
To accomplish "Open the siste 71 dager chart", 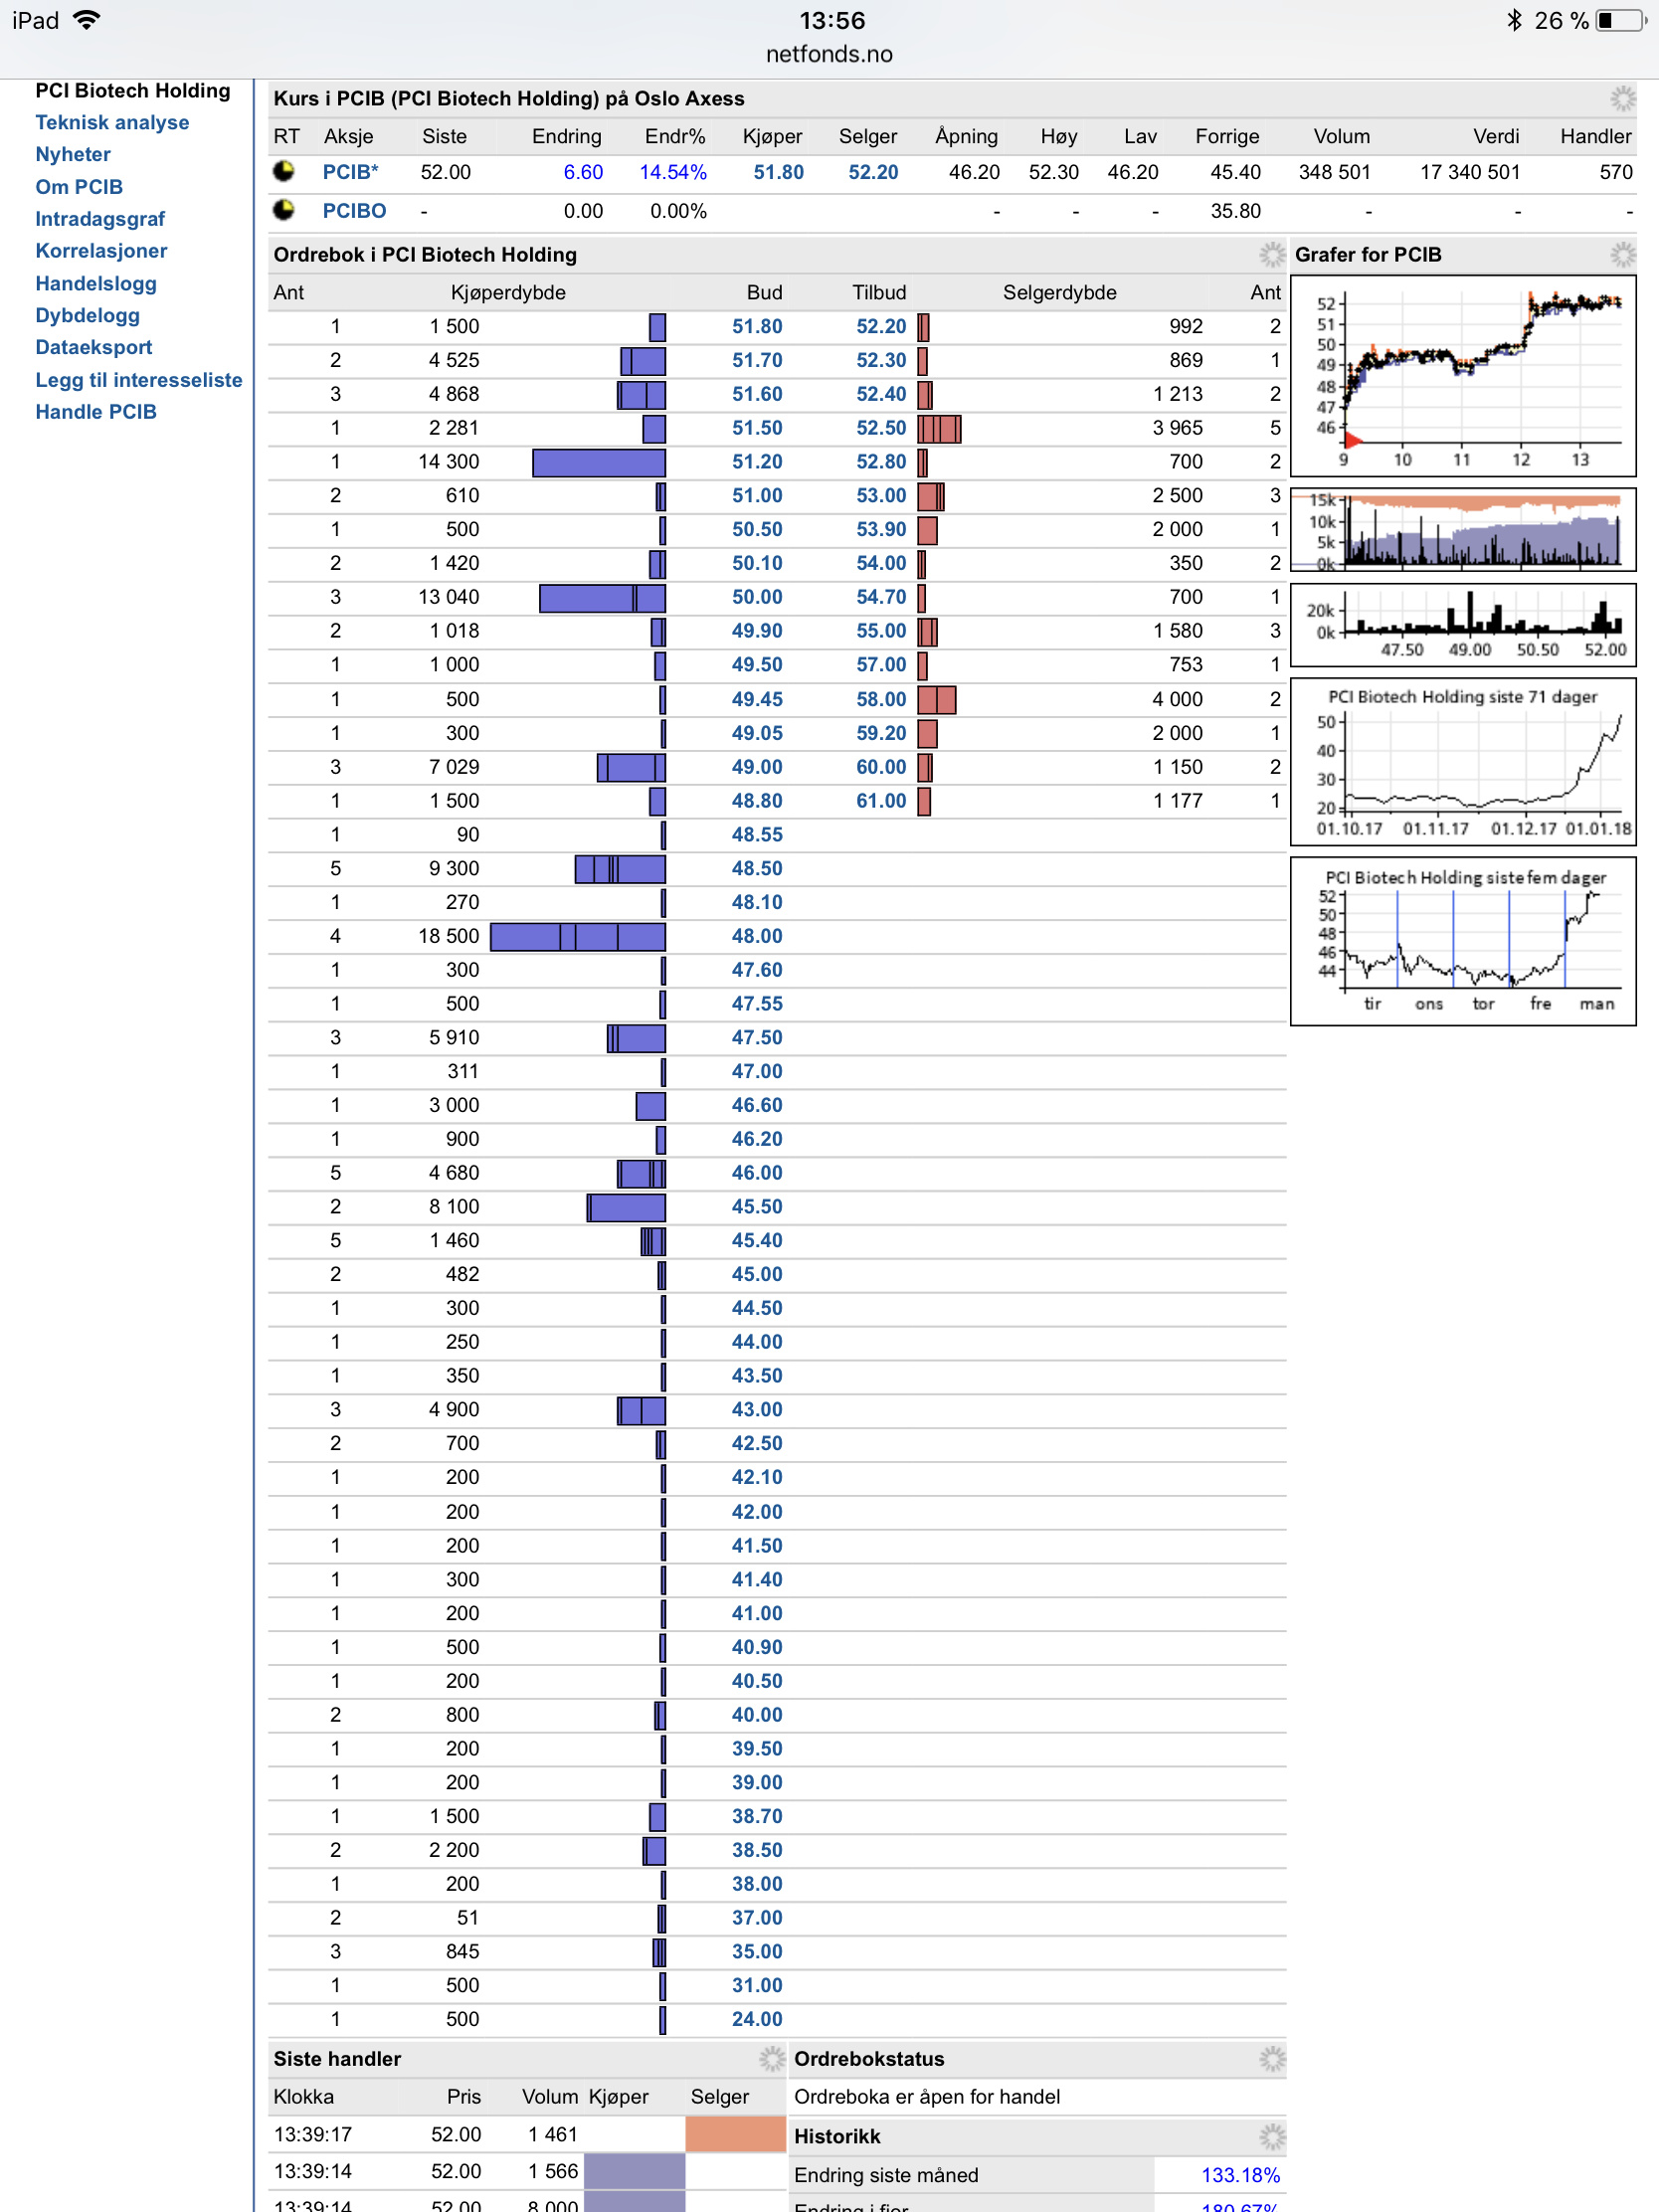I will pos(1463,762).
